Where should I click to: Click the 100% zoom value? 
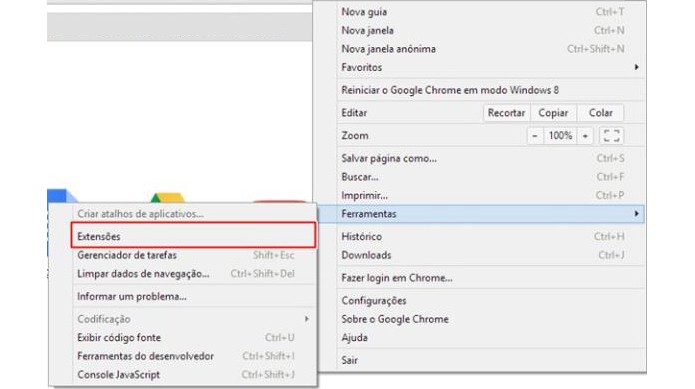point(560,136)
